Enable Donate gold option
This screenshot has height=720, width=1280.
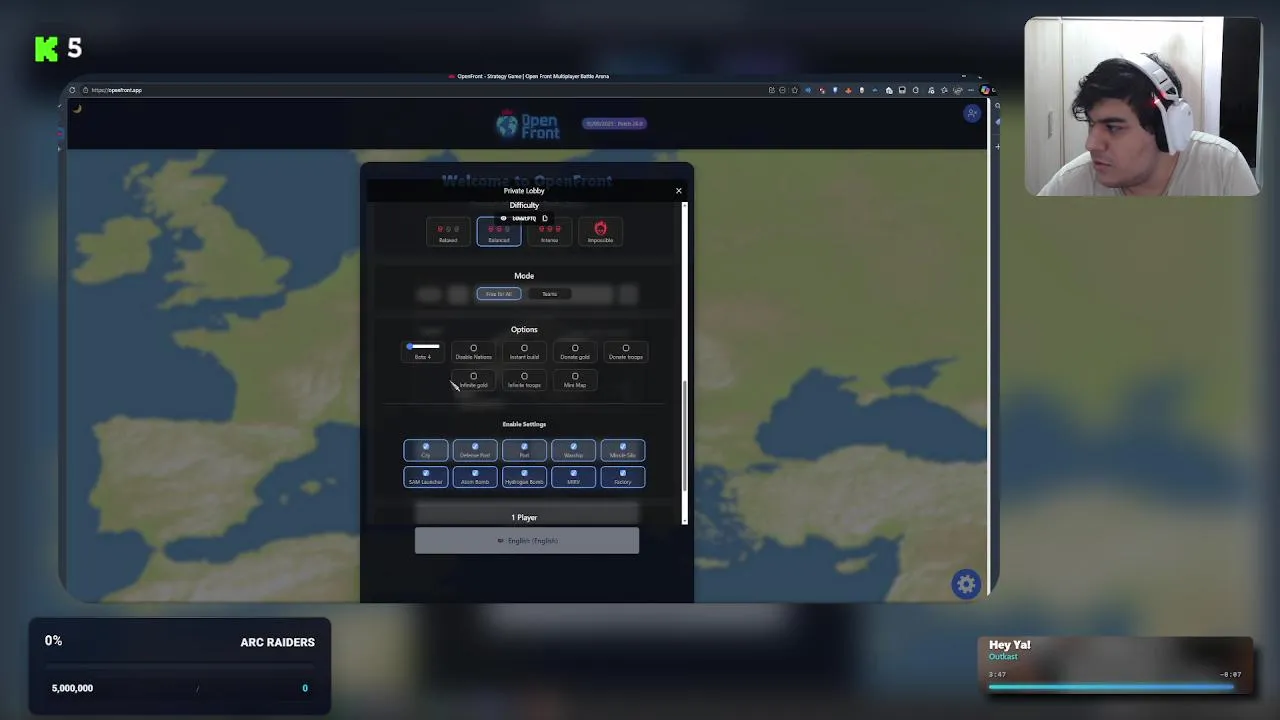[x=575, y=352]
